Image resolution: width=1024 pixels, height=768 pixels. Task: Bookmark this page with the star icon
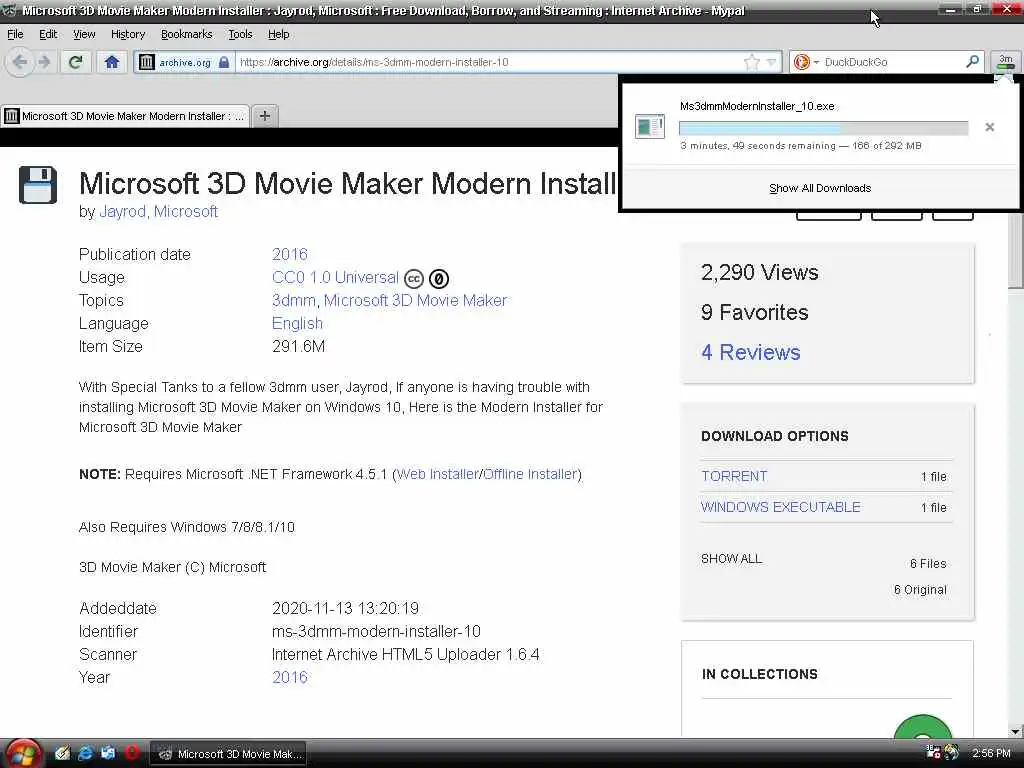pyautogui.click(x=752, y=62)
